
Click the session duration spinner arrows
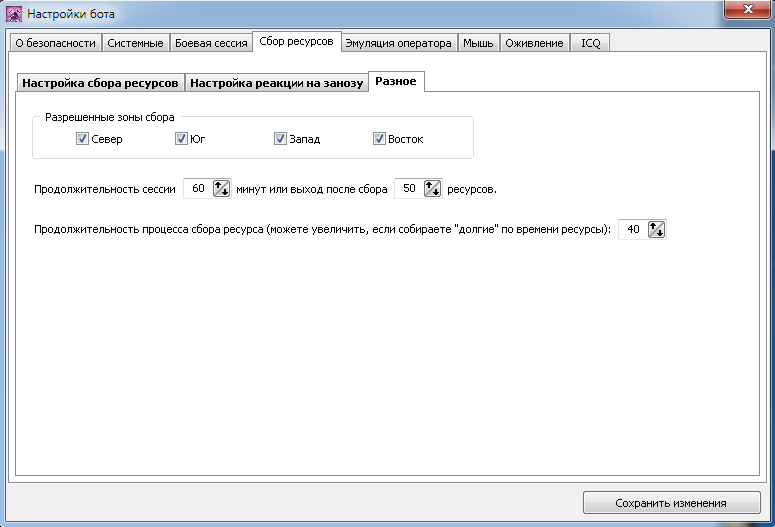221,188
